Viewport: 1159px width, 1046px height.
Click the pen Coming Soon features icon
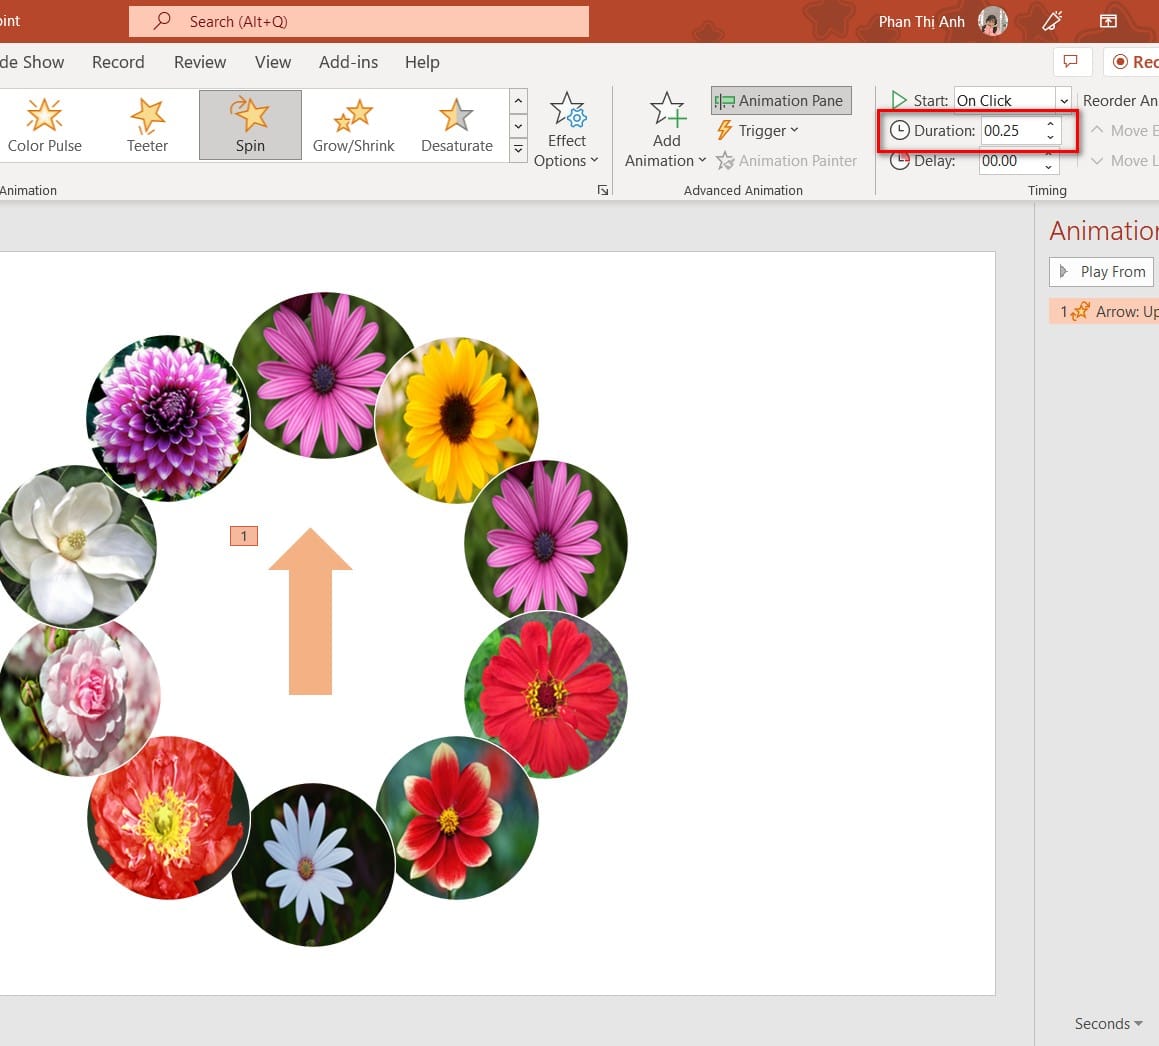tap(1053, 21)
